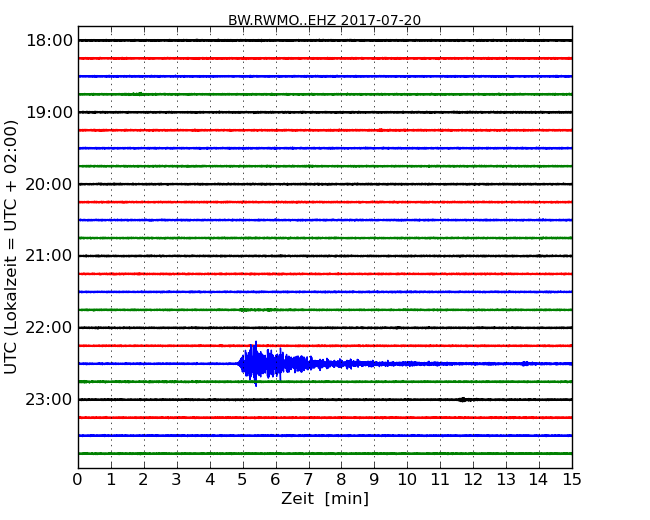
Task: Click the x-axis tick label 3
Action: coord(177,480)
